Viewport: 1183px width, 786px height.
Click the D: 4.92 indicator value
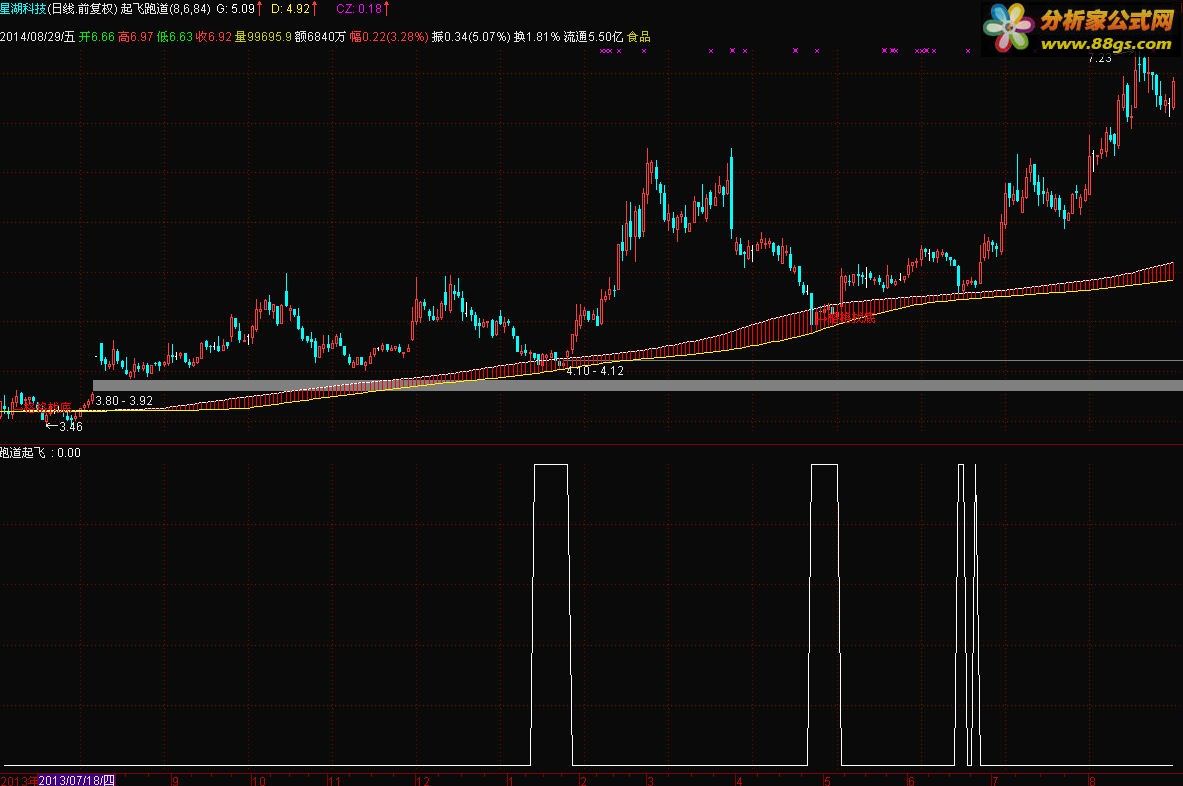[x=294, y=9]
